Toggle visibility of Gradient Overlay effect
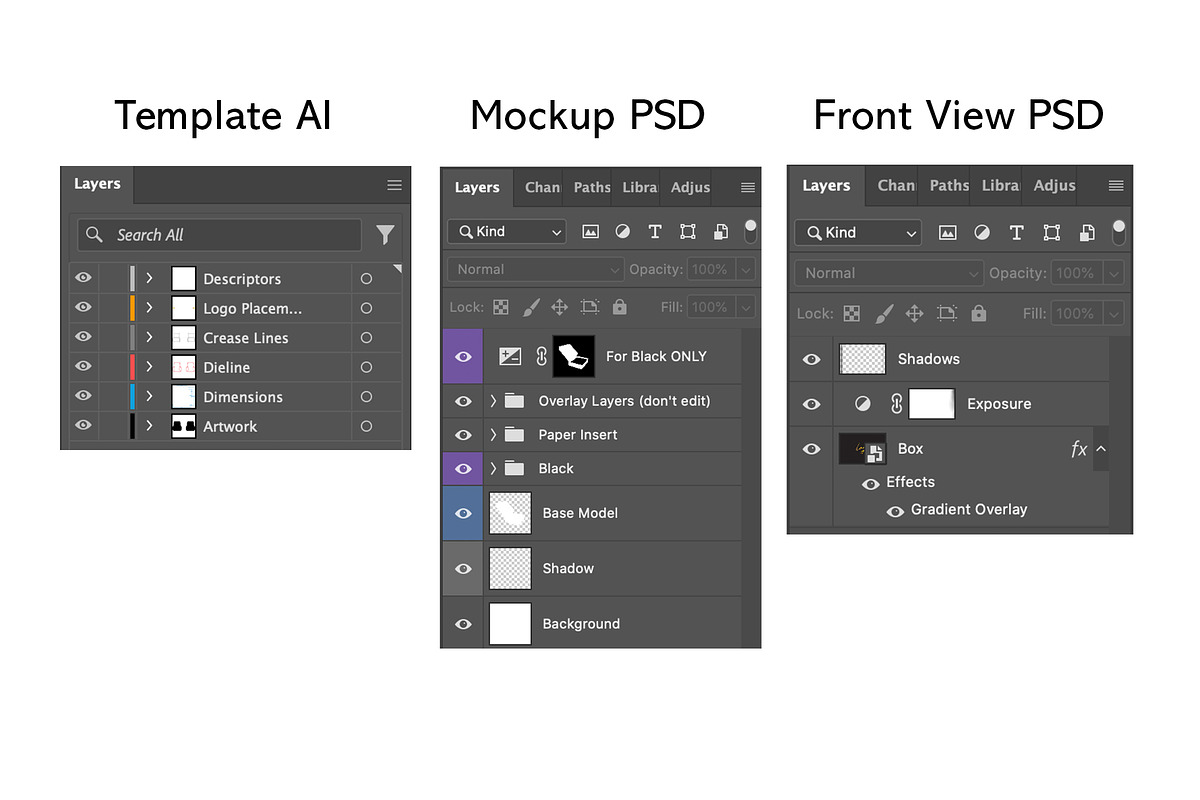1200x800 pixels. (895, 510)
